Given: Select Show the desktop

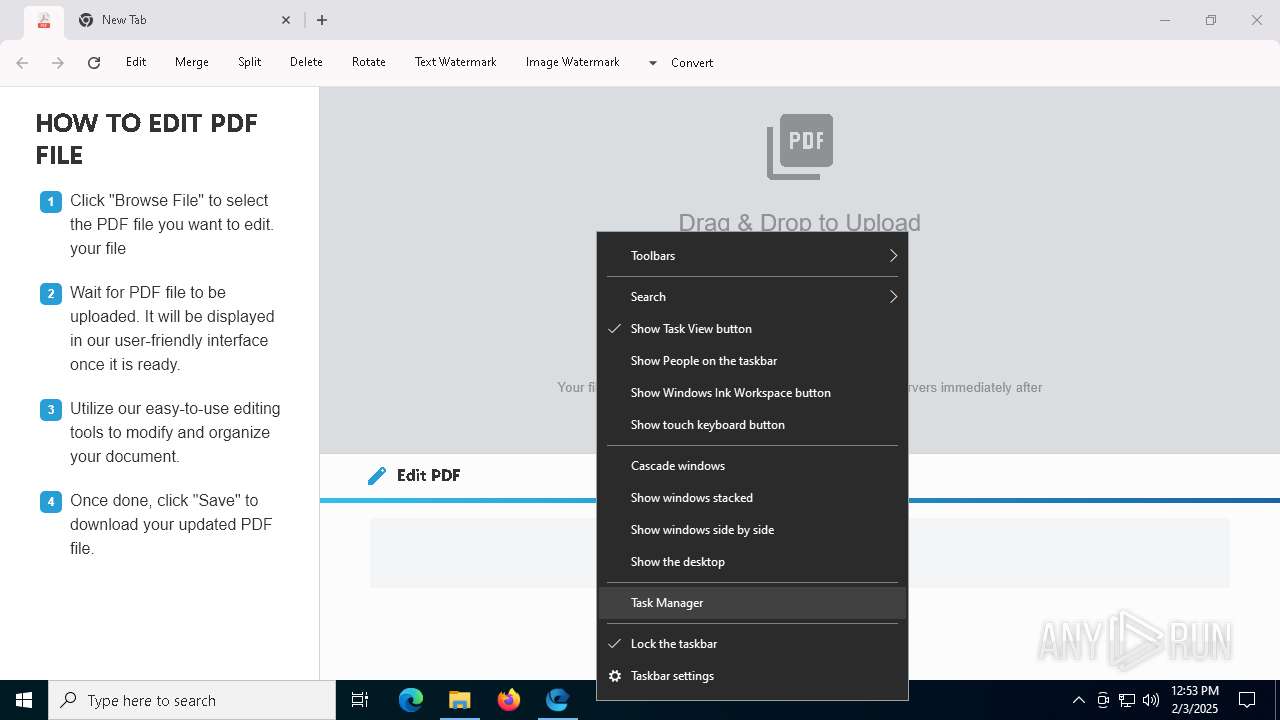Looking at the screenshot, I should tap(752, 561).
